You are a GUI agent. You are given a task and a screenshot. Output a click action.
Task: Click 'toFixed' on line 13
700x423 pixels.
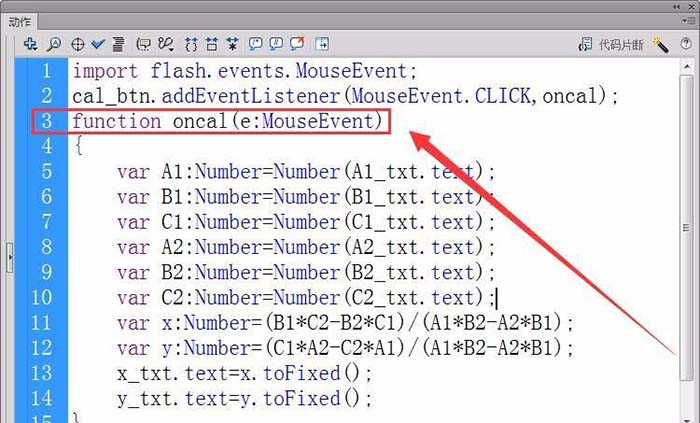(x=302, y=373)
